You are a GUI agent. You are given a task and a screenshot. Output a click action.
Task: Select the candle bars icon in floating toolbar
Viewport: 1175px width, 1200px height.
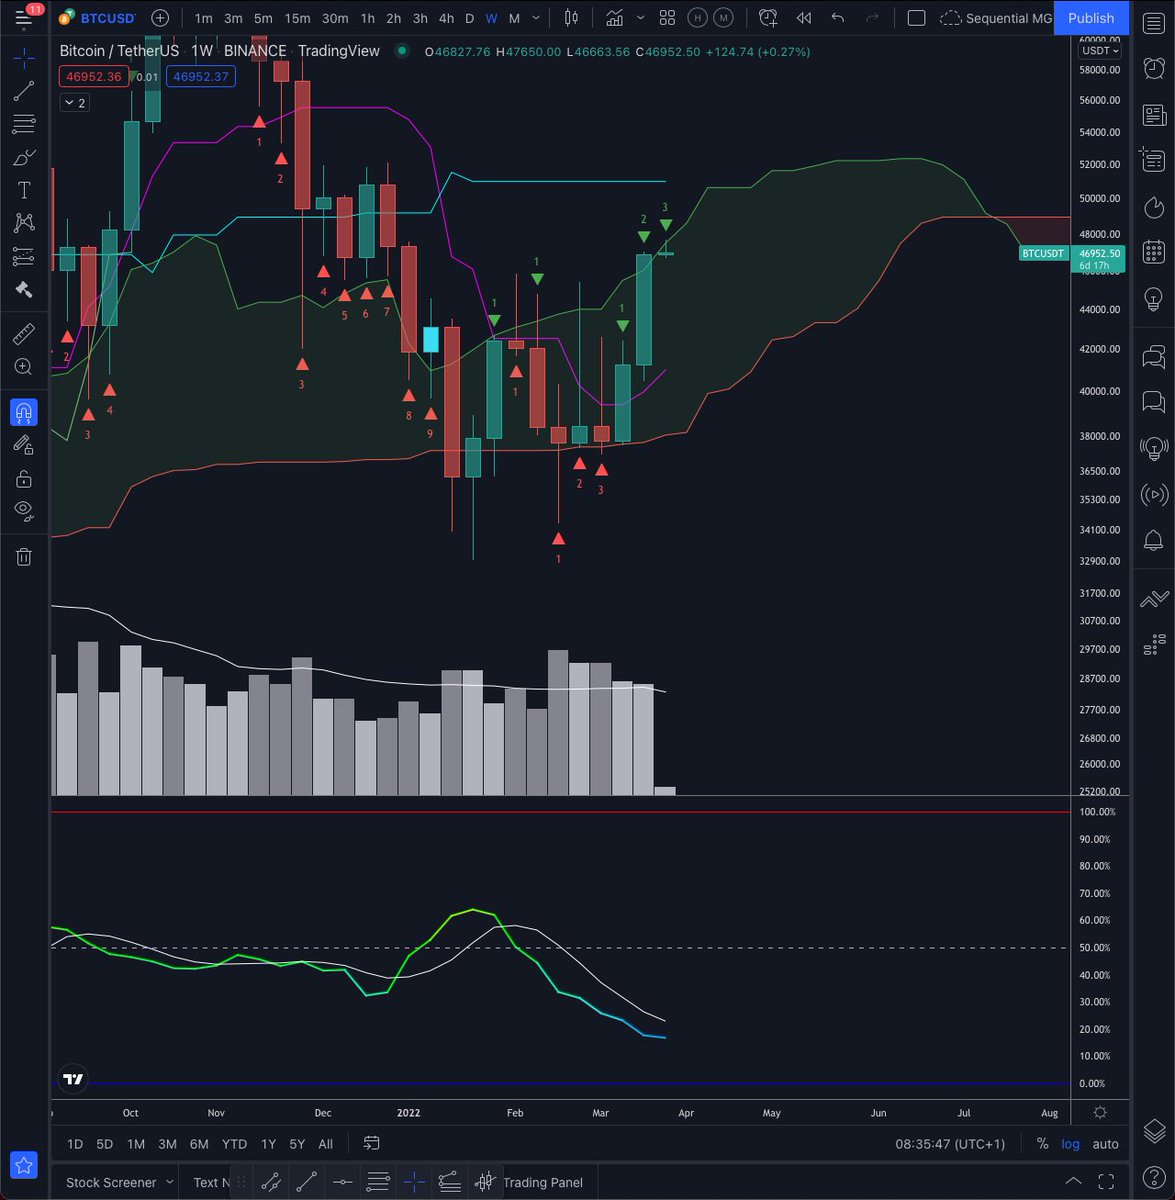pyautogui.click(x=486, y=1182)
